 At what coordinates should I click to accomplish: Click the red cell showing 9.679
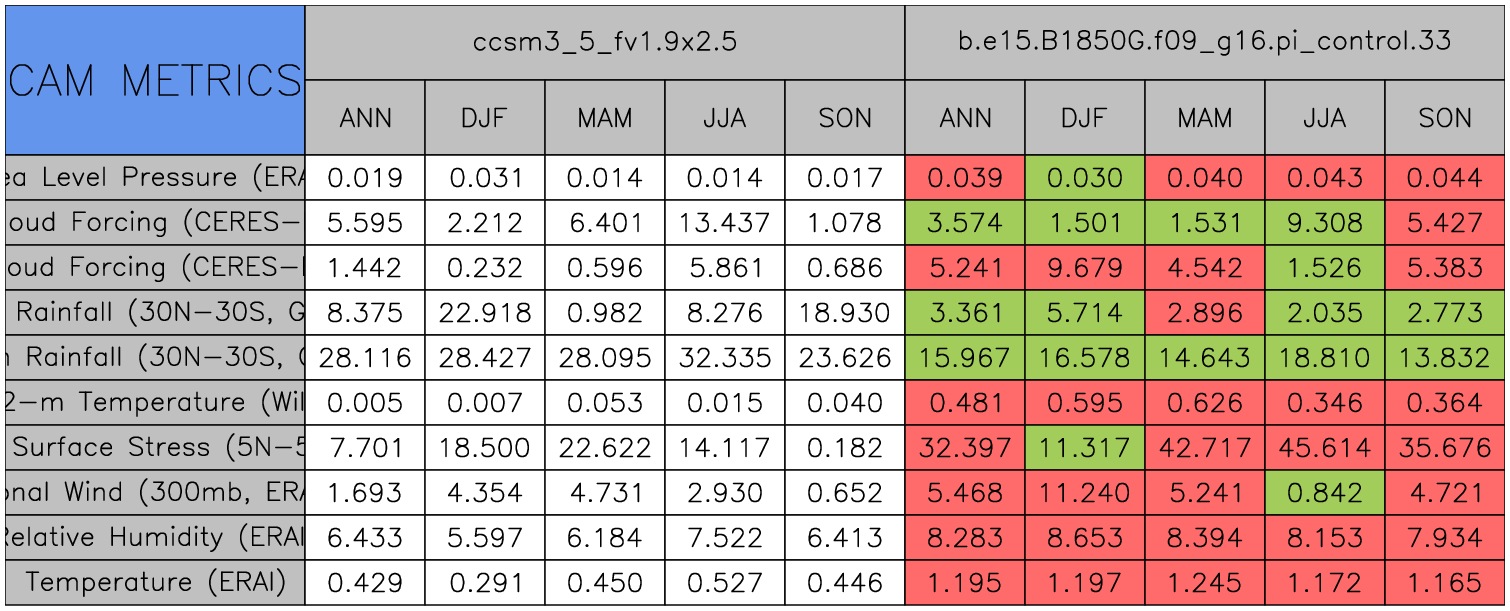click(x=1085, y=268)
